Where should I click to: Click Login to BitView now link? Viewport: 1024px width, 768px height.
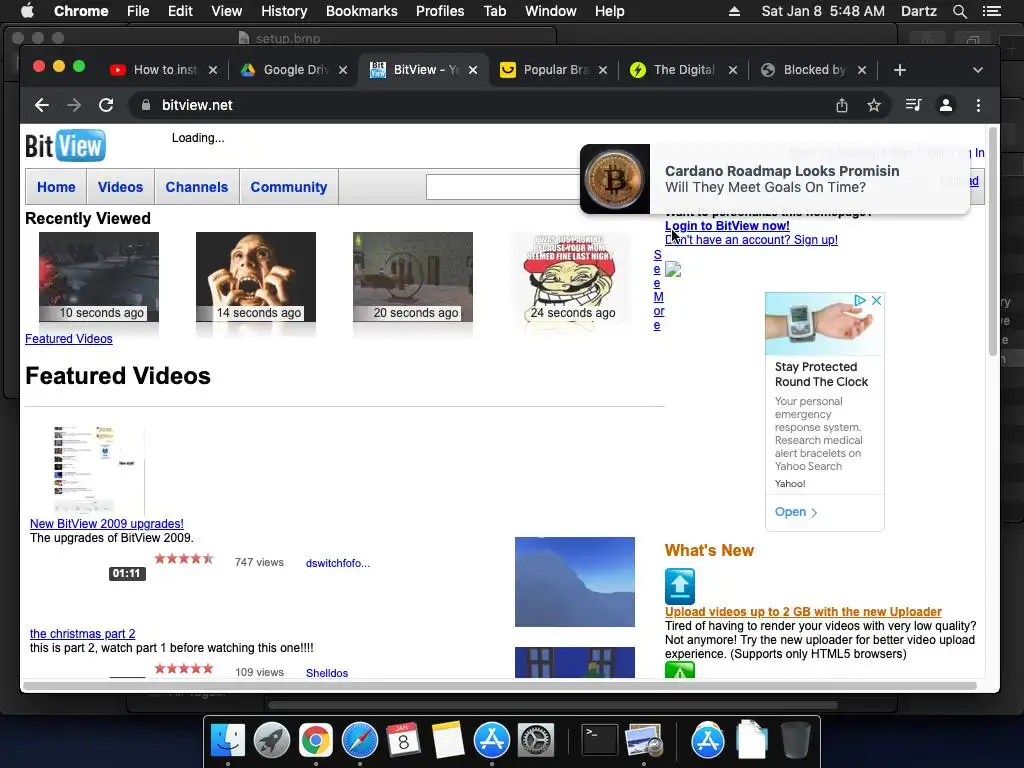727,226
